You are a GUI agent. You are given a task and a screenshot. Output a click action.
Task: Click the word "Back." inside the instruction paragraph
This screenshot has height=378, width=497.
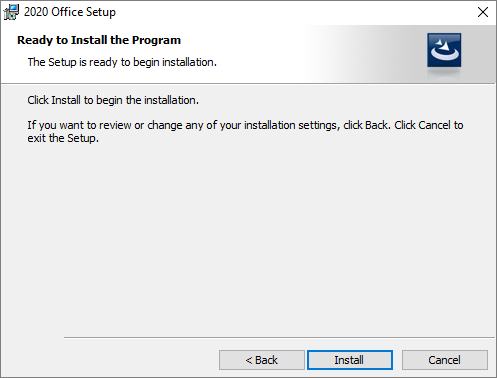point(378,125)
